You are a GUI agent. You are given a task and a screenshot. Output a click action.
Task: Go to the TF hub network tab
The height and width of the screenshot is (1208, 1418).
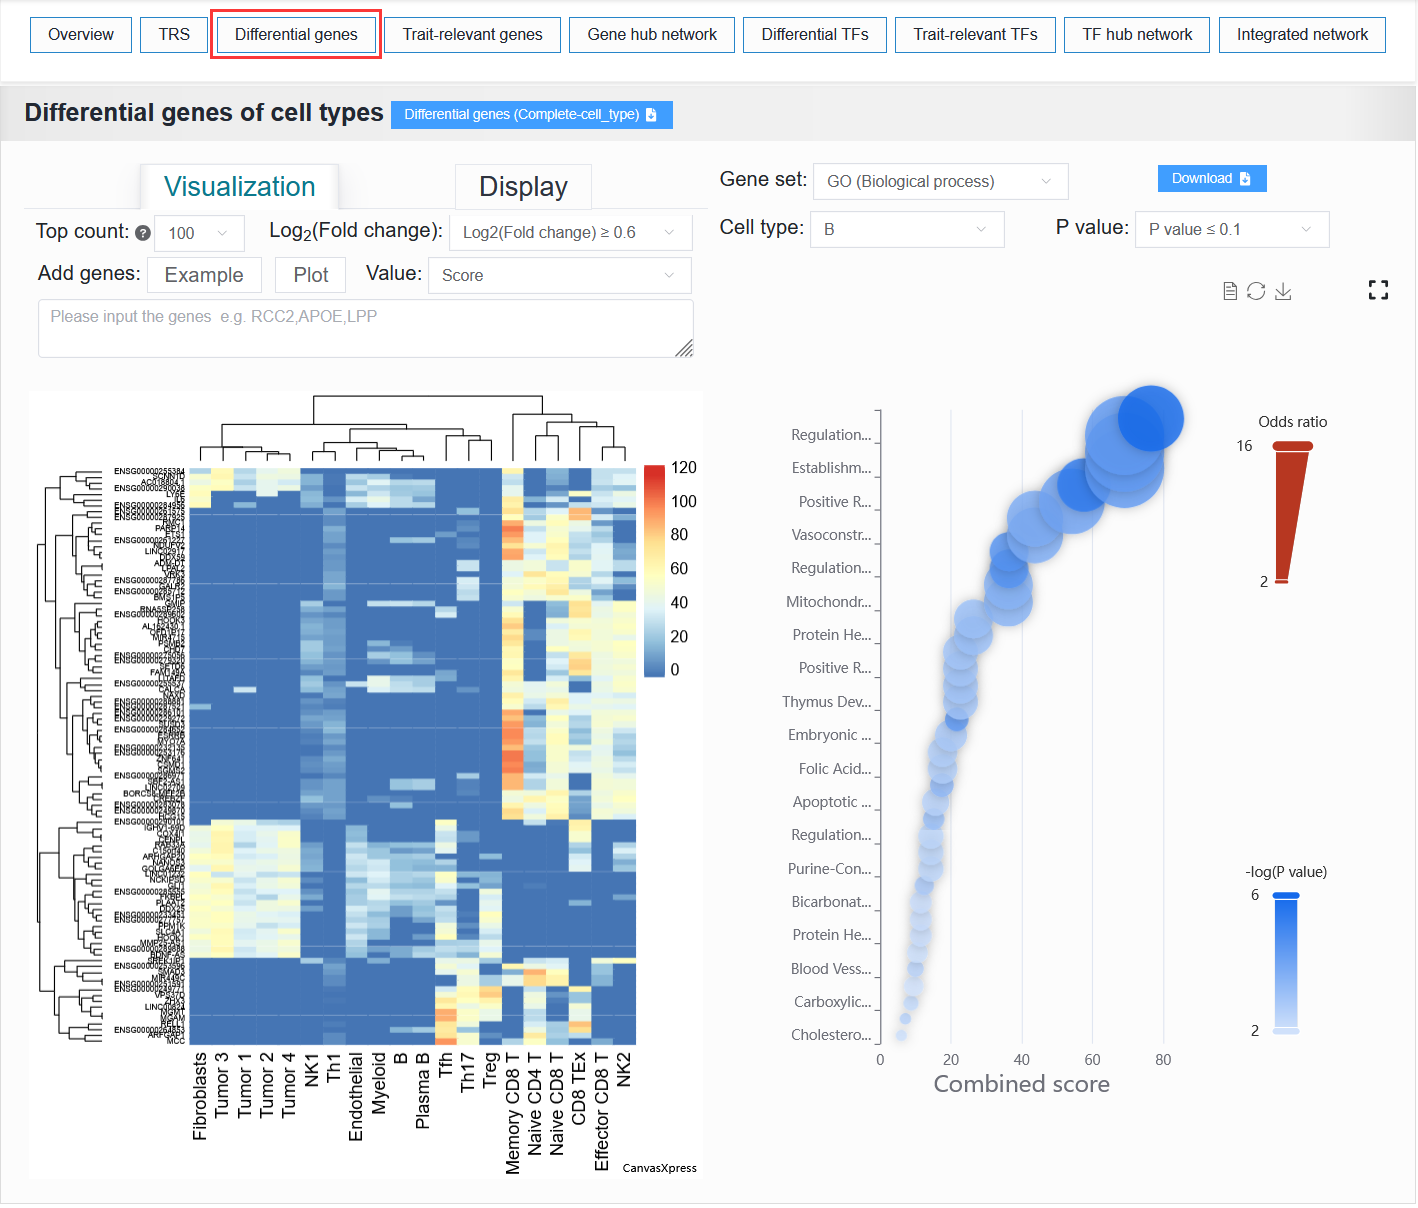1137,34
